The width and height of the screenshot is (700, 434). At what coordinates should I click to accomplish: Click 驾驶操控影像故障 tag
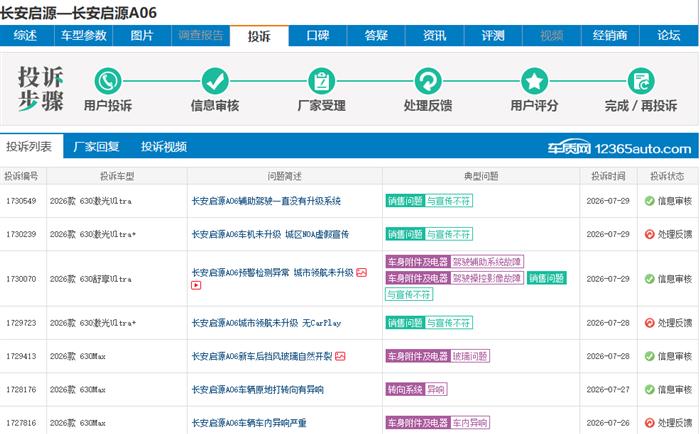pyautogui.click(x=487, y=278)
